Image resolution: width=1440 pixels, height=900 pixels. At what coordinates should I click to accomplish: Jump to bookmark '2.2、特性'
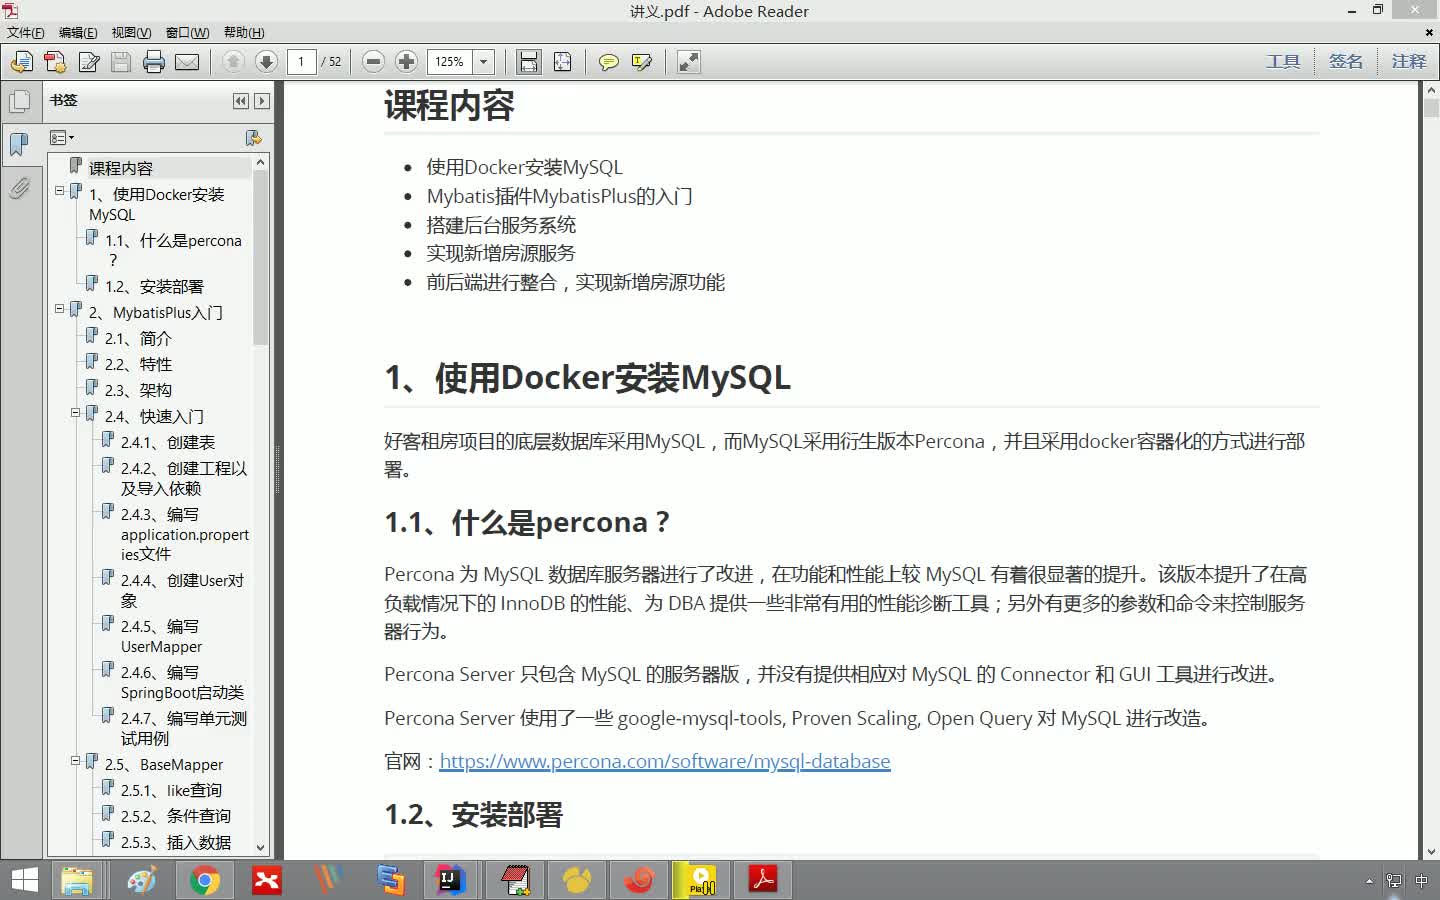138,364
